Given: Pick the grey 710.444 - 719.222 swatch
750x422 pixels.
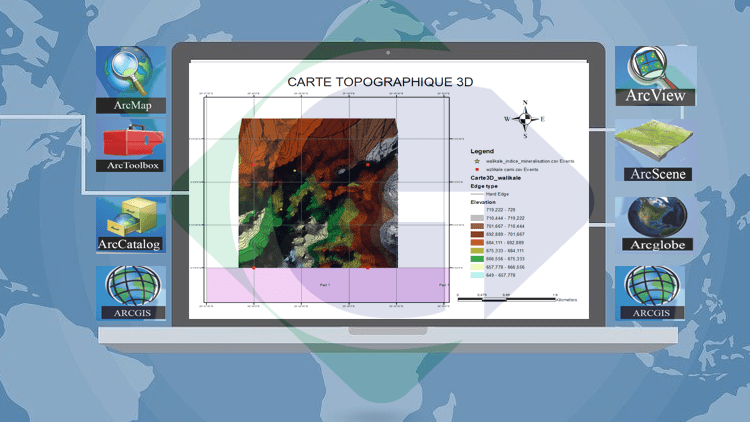Looking at the screenshot, I should tap(477, 218).
